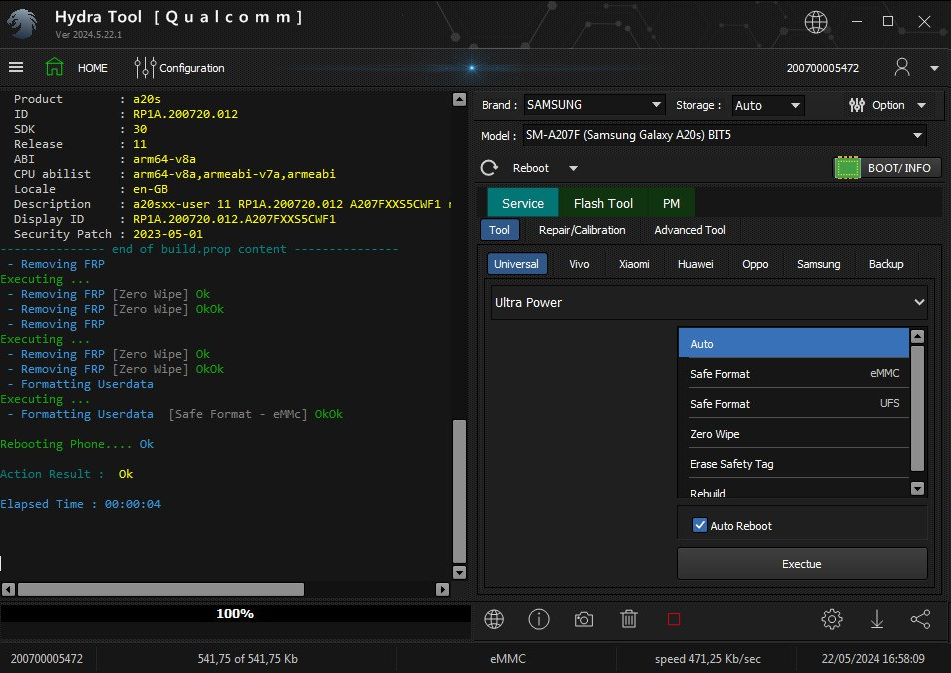Select Erase Safety Tag option

tap(793, 464)
